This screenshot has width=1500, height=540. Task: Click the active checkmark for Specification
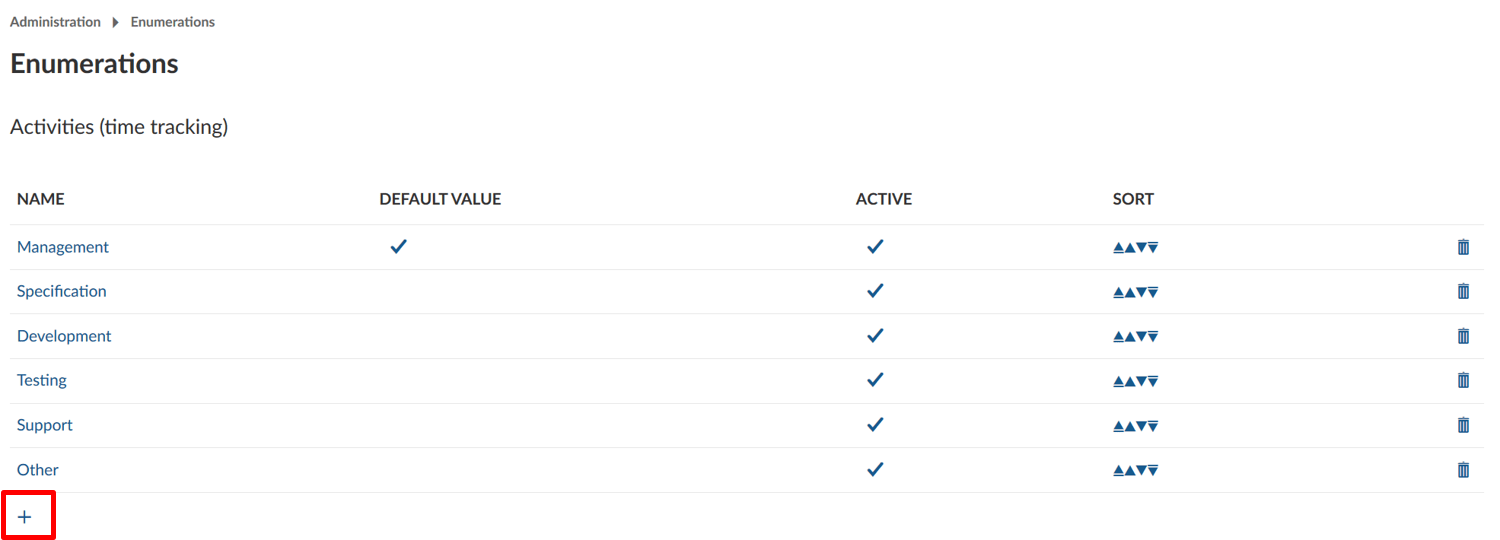pyautogui.click(x=875, y=291)
